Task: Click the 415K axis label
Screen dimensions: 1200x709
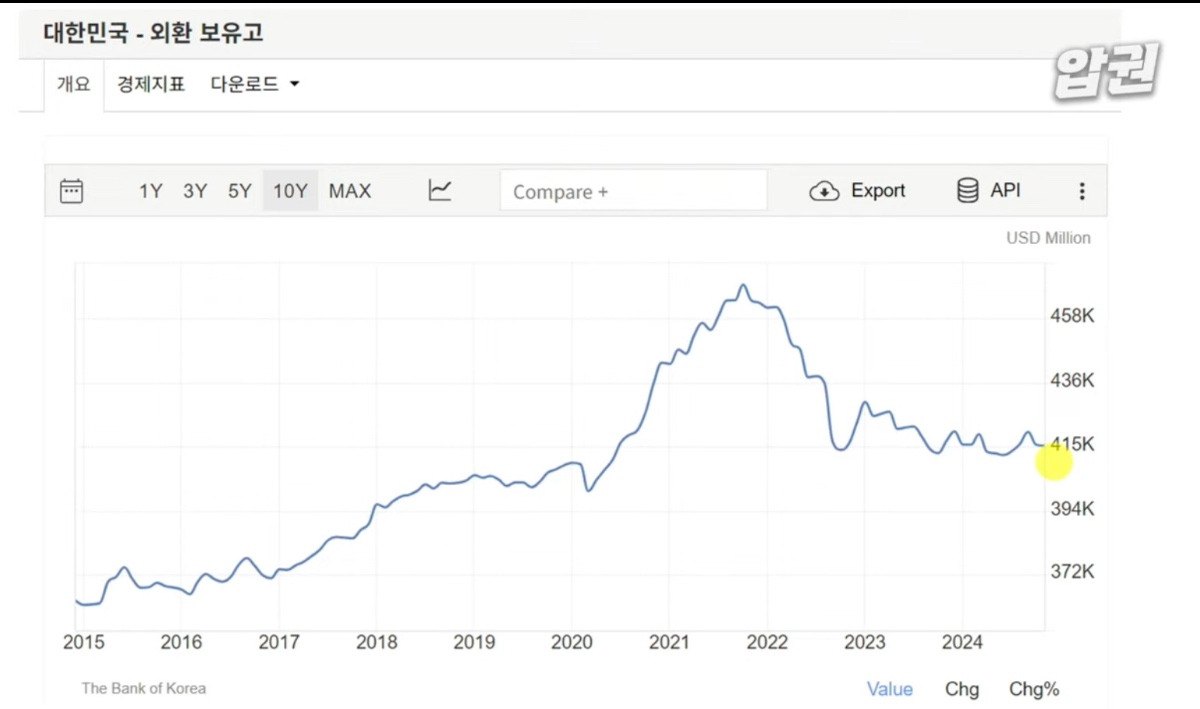Action: pyautogui.click(x=1072, y=444)
